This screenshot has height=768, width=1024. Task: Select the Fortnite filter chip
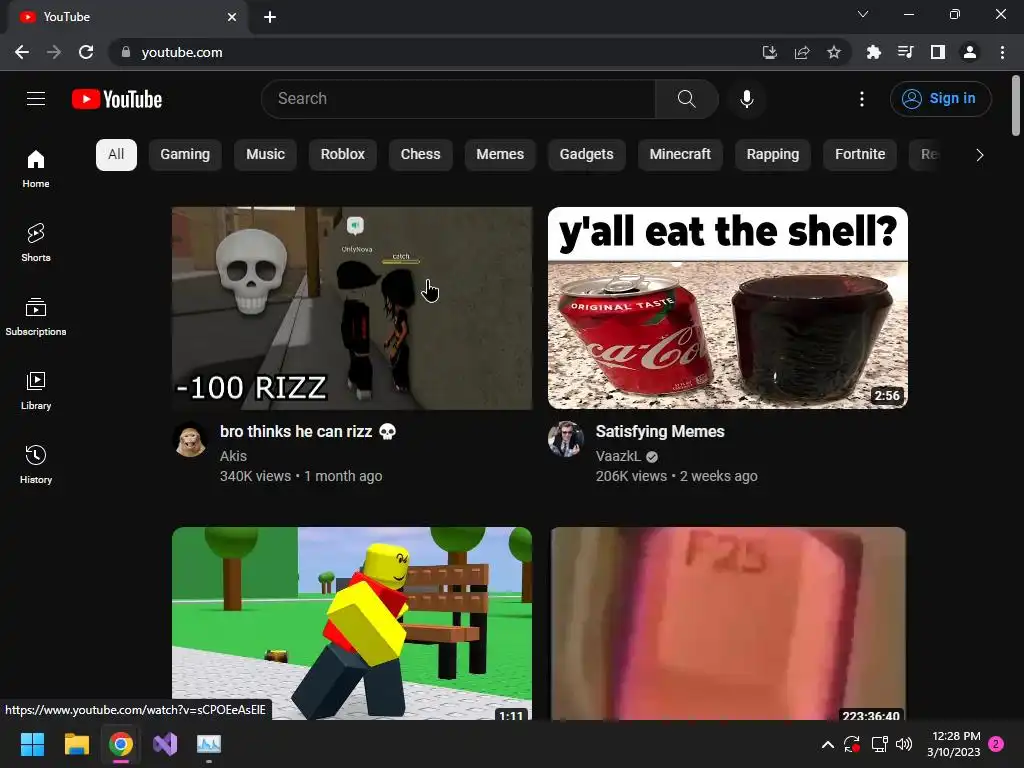[x=859, y=155]
